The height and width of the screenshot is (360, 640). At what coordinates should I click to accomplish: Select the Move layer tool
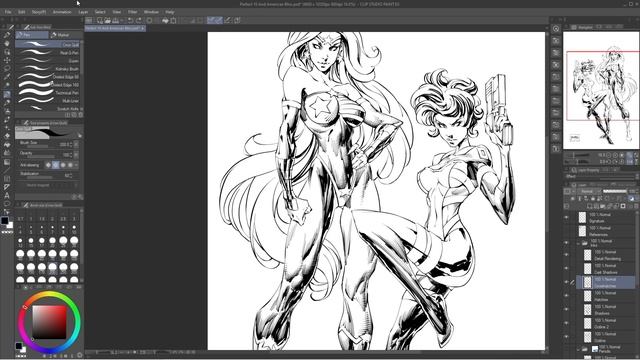(7, 60)
